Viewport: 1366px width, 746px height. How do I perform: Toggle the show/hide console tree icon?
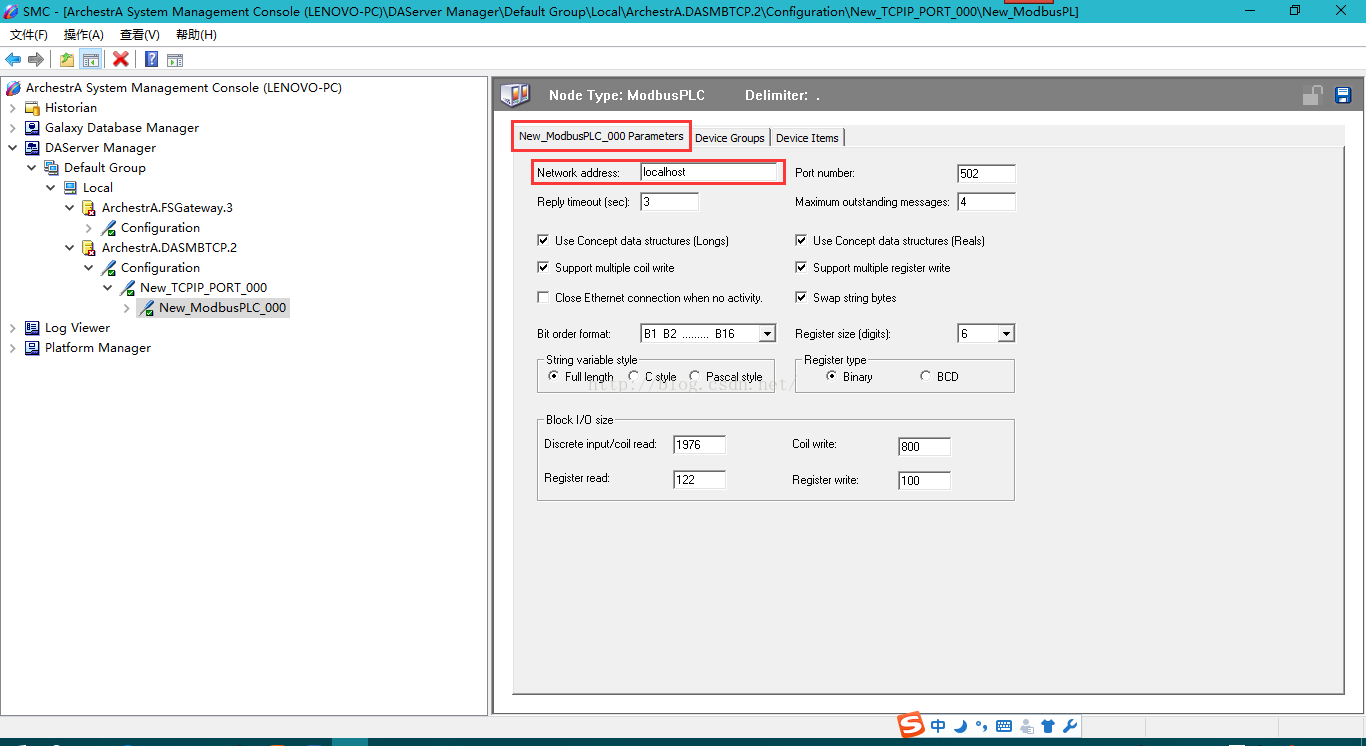click(x=90, y=60)
